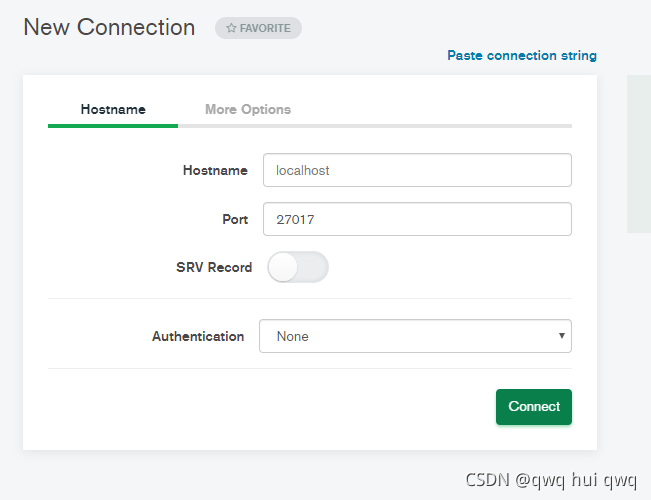Screen dimensions: 651x500
Task: Focus the Hostname input showing localhost
Action: click(x=417, y=170)
